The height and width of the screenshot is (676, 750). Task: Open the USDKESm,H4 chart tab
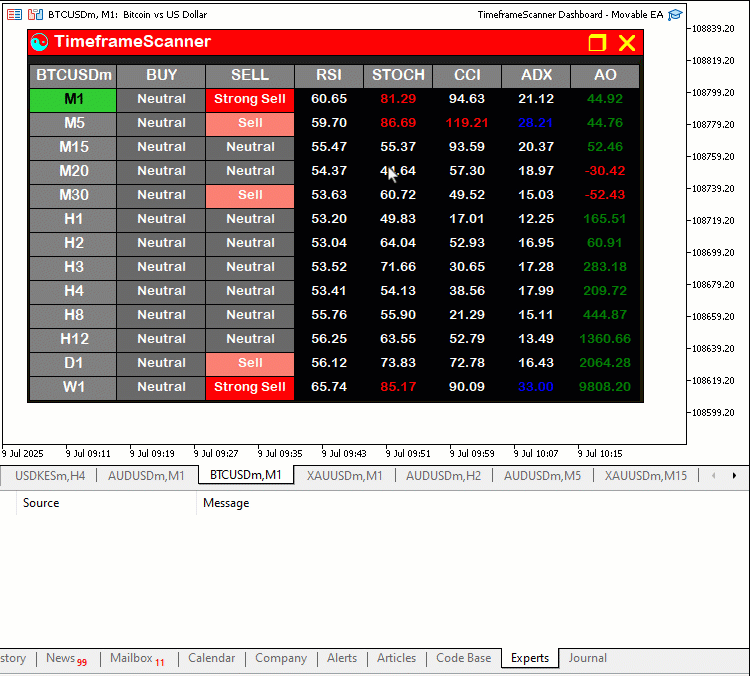pos(50,476)
